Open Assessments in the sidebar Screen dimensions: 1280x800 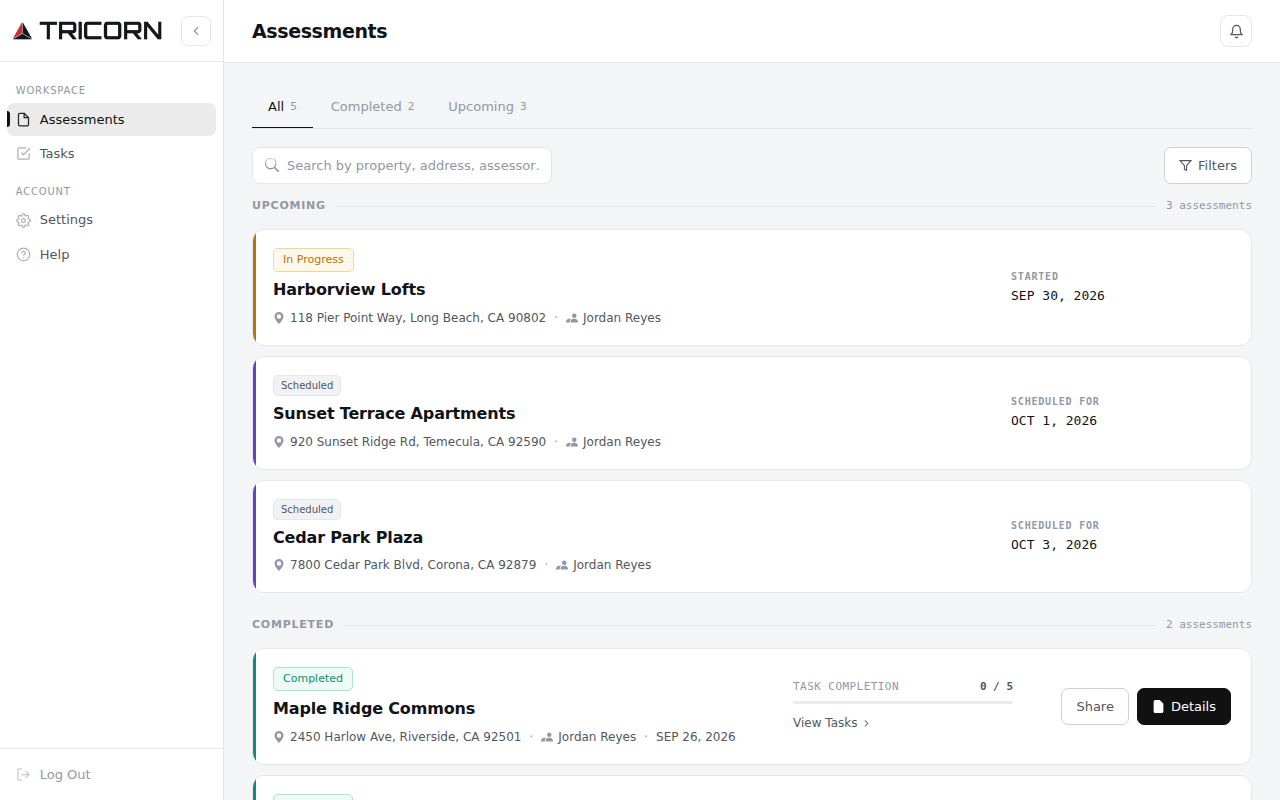click(x=111, y=119)
